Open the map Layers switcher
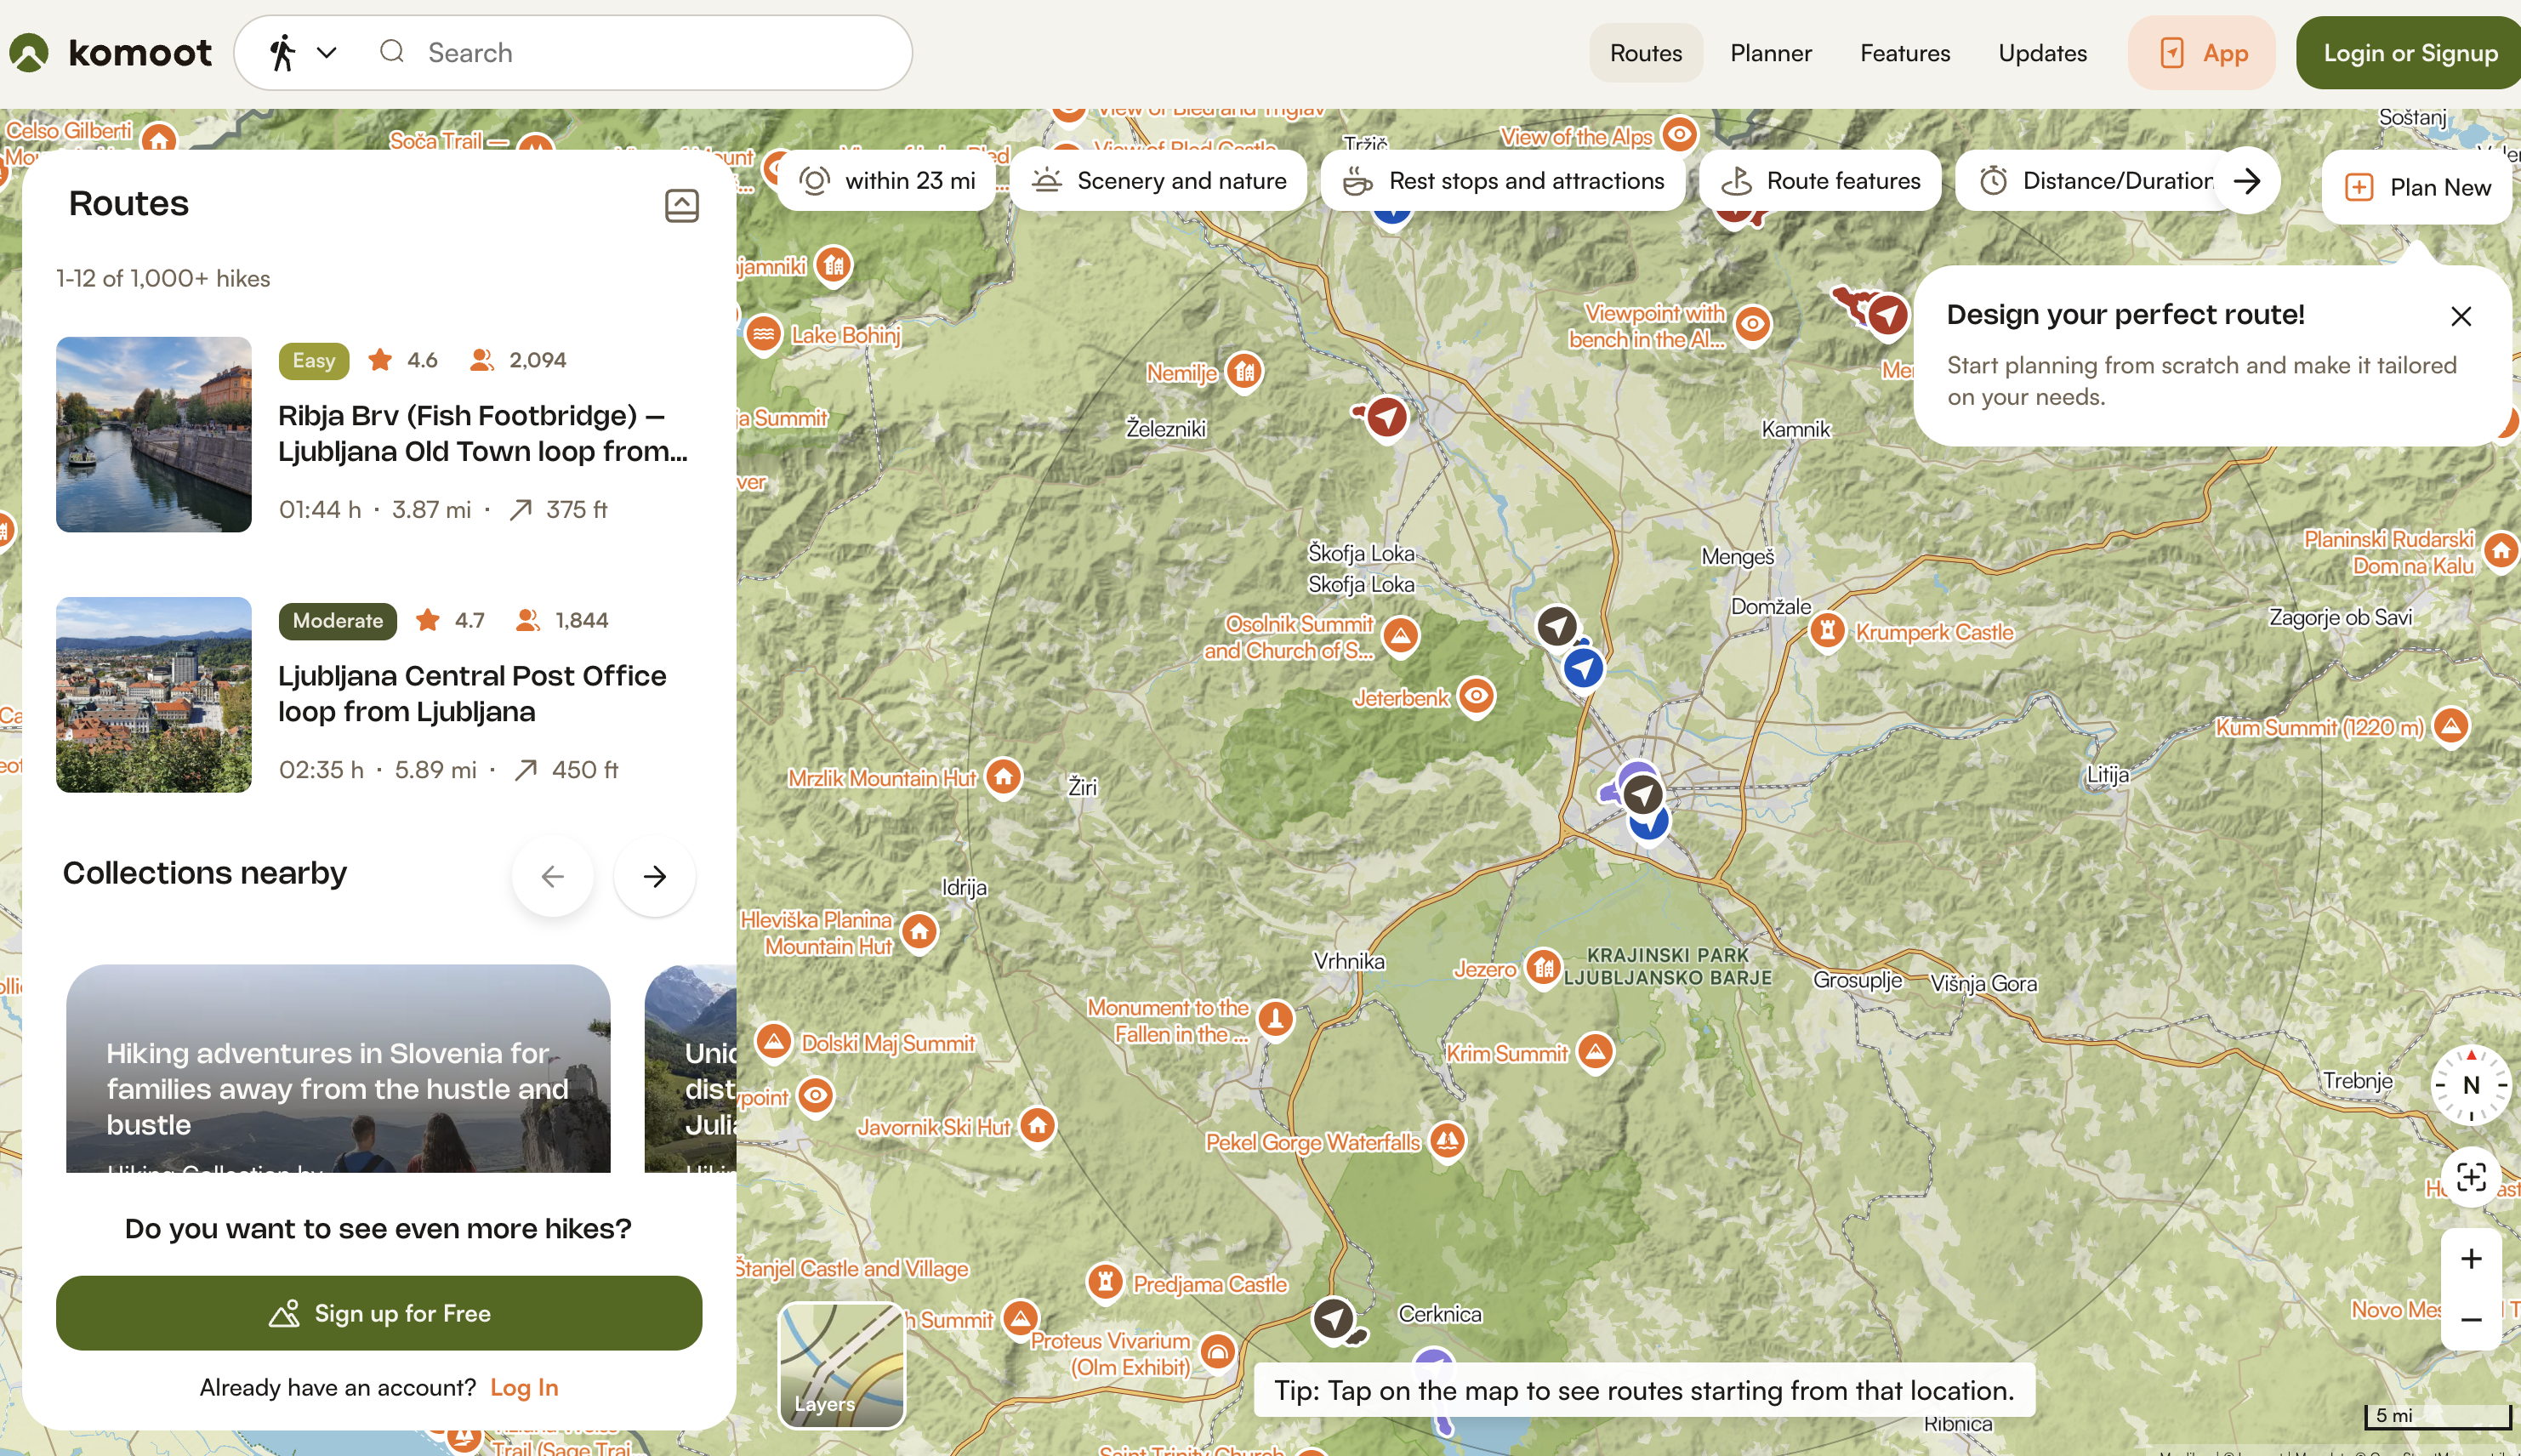The width and height of the screenshot is (2521, 1456). pos(842,1365)
